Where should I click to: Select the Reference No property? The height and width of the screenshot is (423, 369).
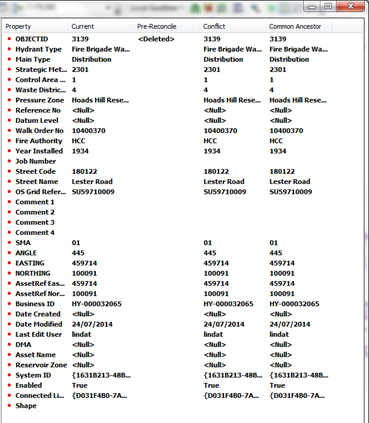pyautogui.click(x=38, y=110)
